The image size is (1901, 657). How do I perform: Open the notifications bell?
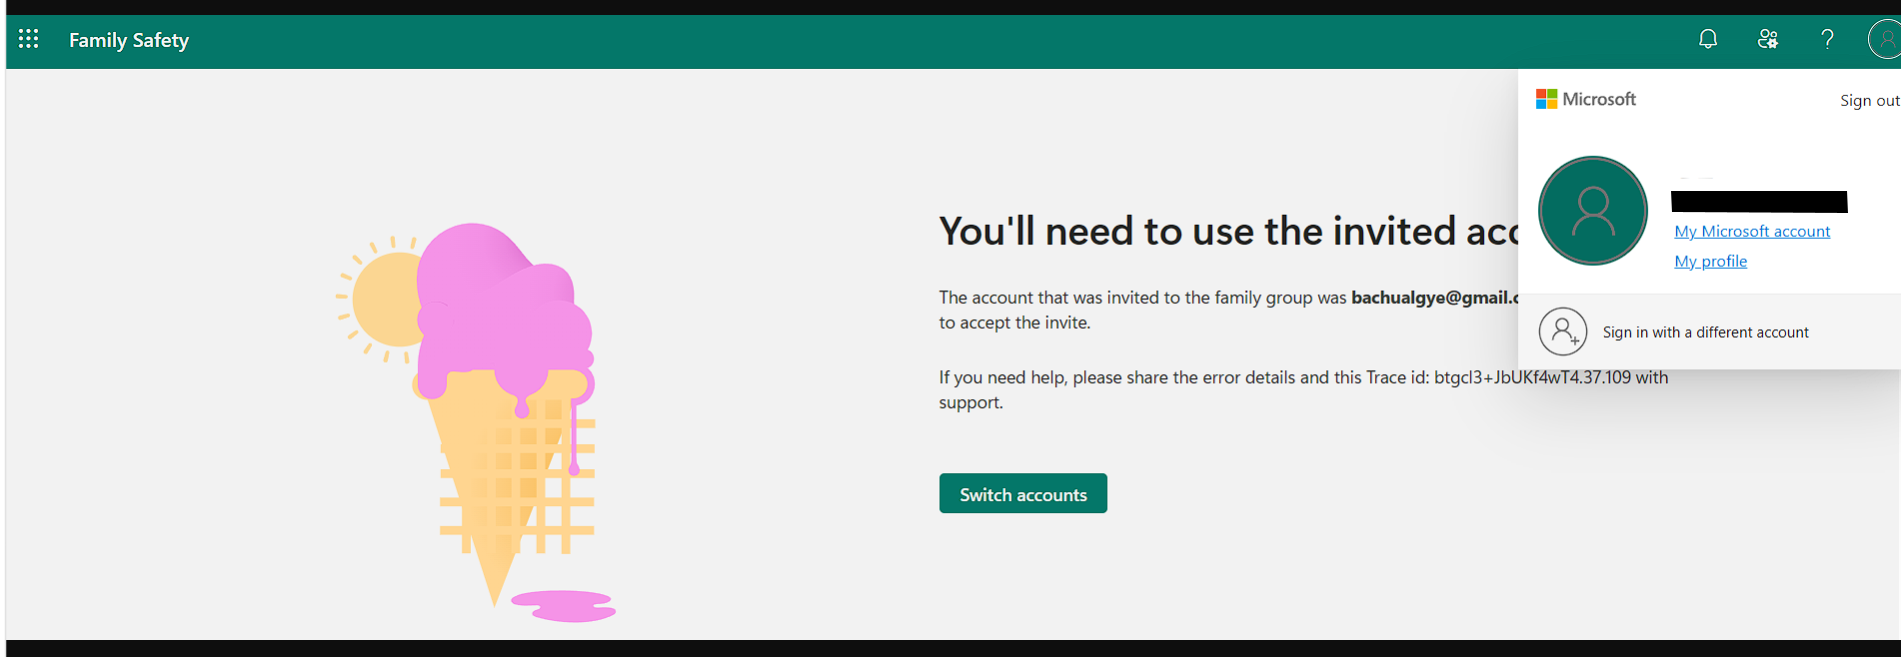[x=1708, y=39]
